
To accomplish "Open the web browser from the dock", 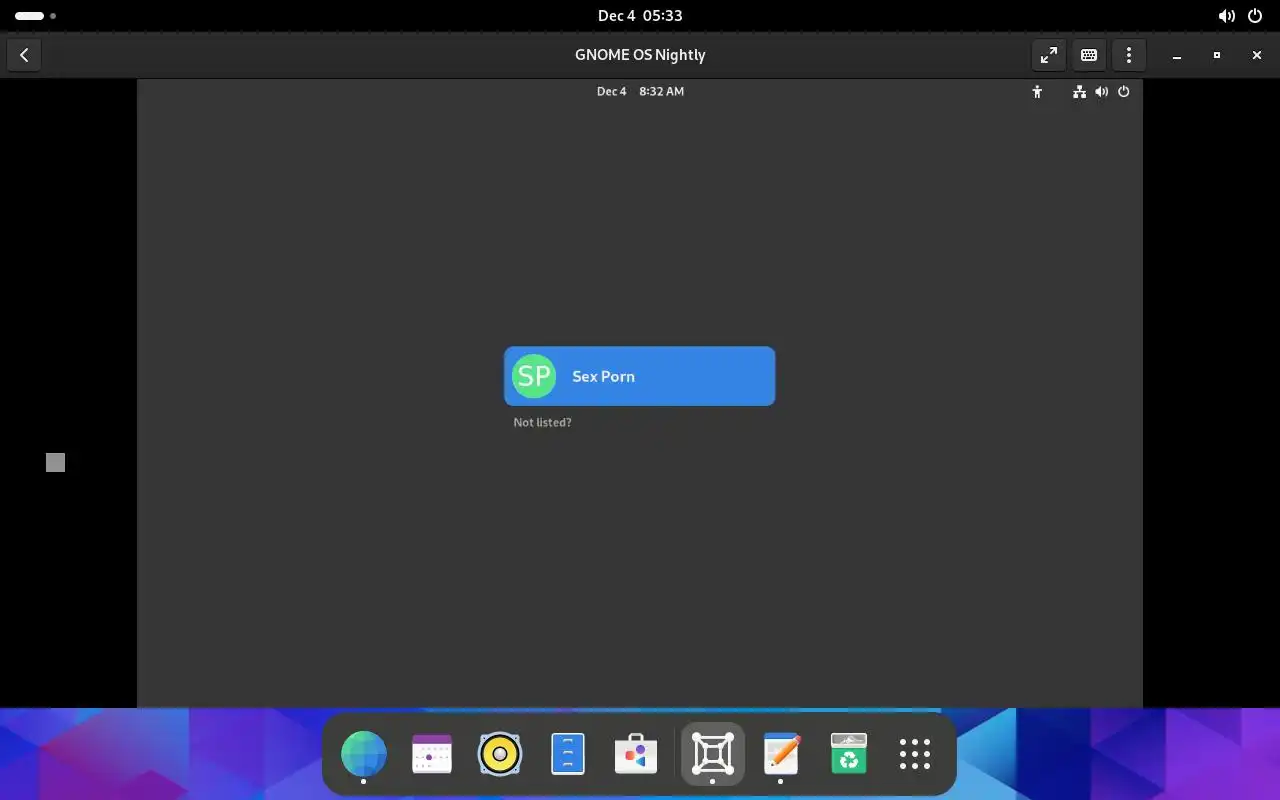I will point(363,754).
